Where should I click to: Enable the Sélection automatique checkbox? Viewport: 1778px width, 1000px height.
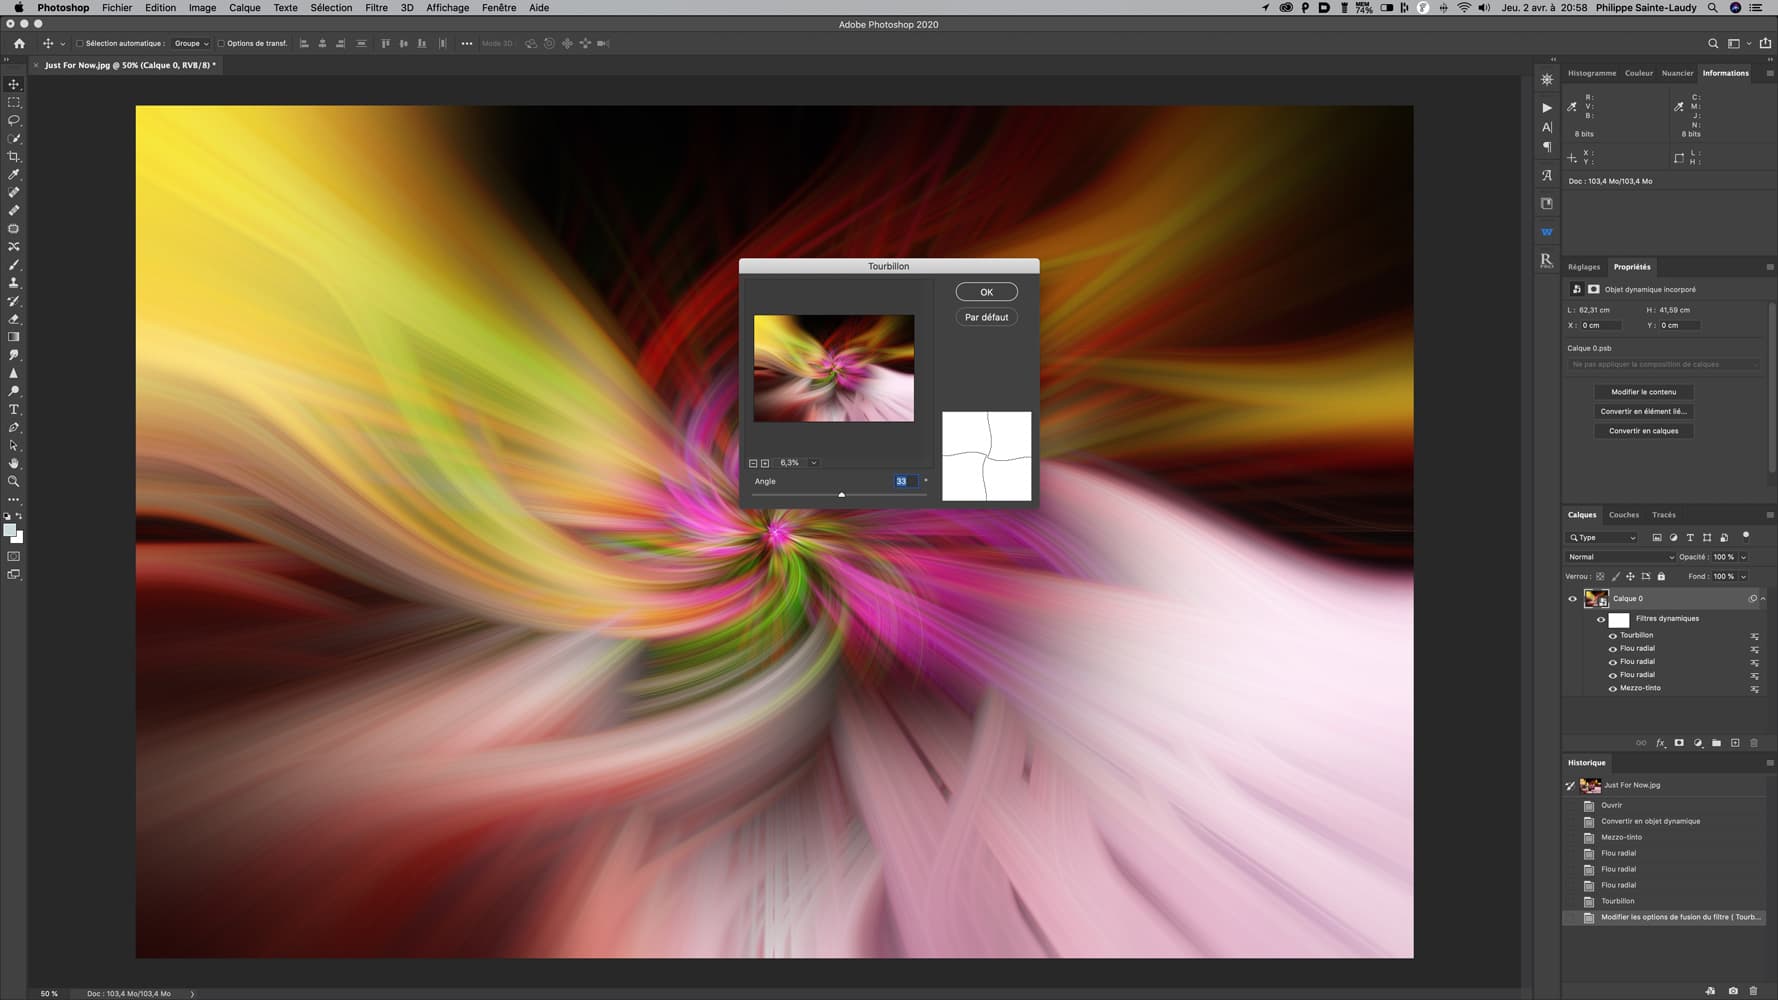pyautogui.click(x=80, y=44)
